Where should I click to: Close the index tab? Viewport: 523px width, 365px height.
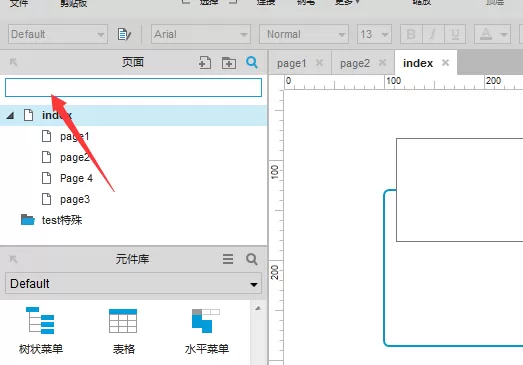(x=445, y=62)
